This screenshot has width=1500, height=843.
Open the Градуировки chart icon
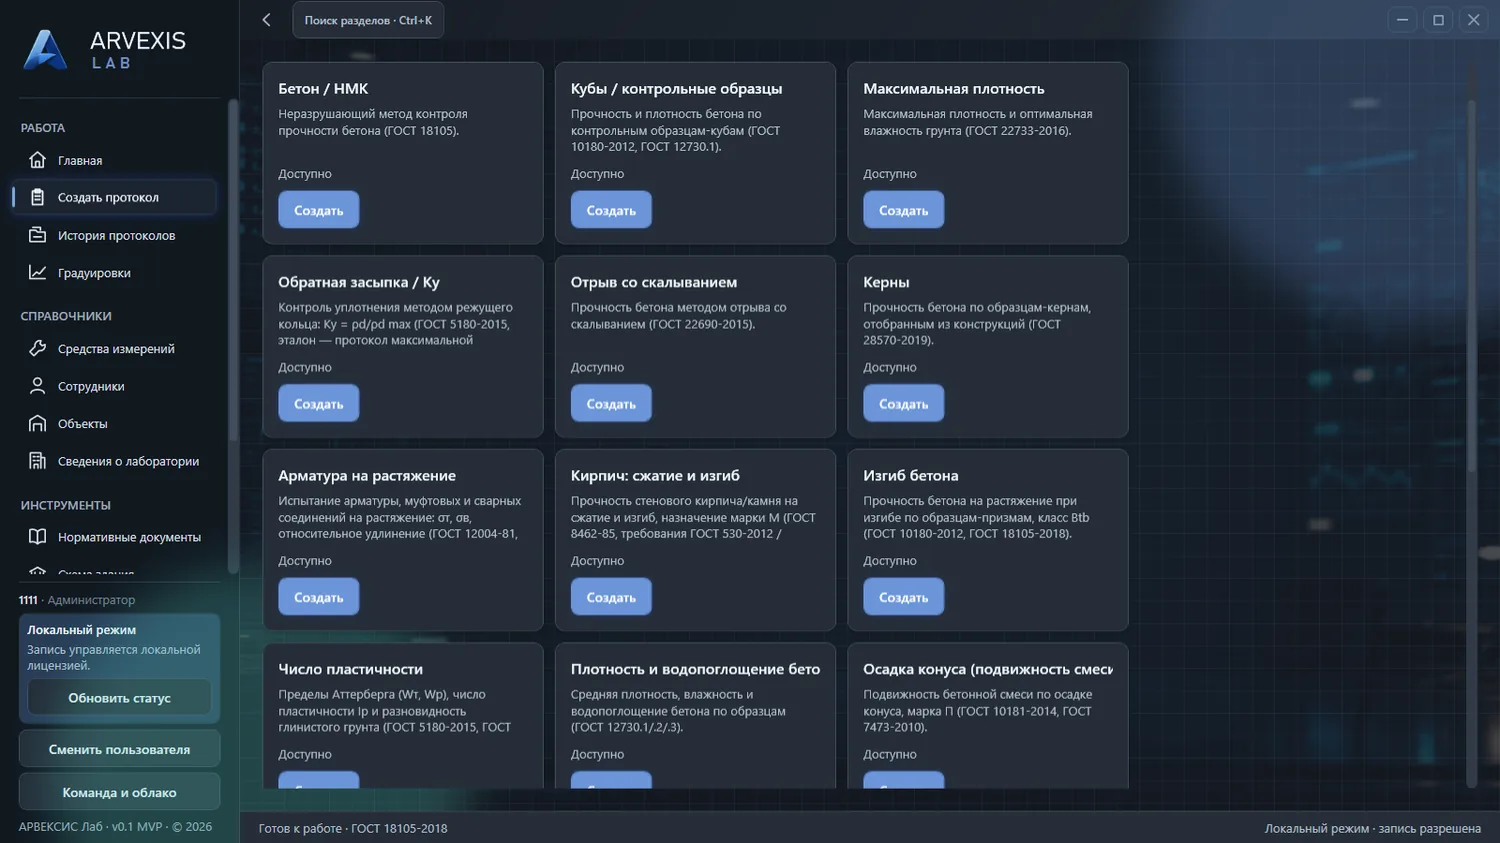tap(38, 272)
